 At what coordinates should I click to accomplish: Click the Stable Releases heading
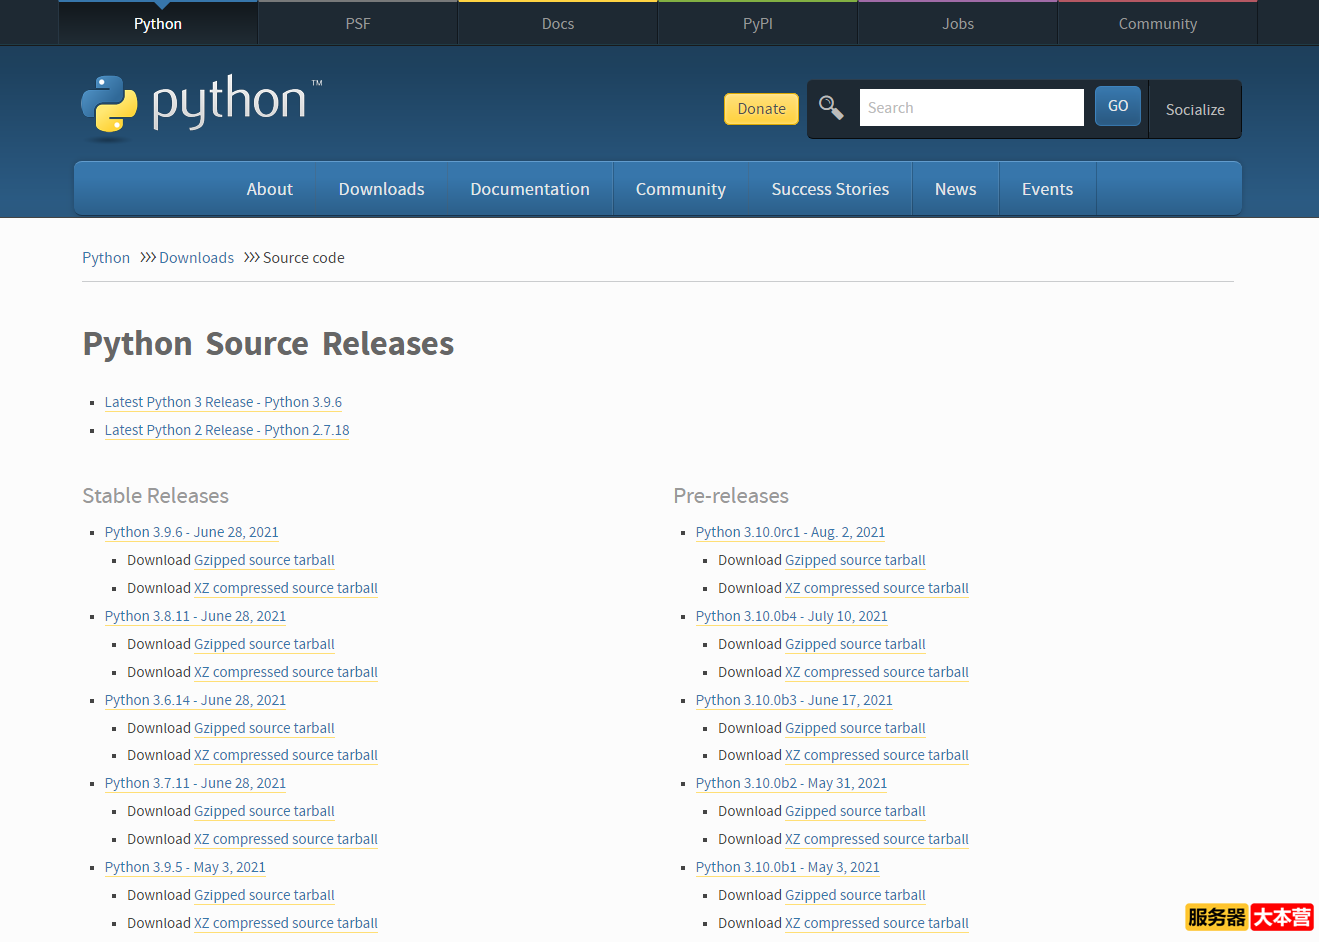(155, 496)
